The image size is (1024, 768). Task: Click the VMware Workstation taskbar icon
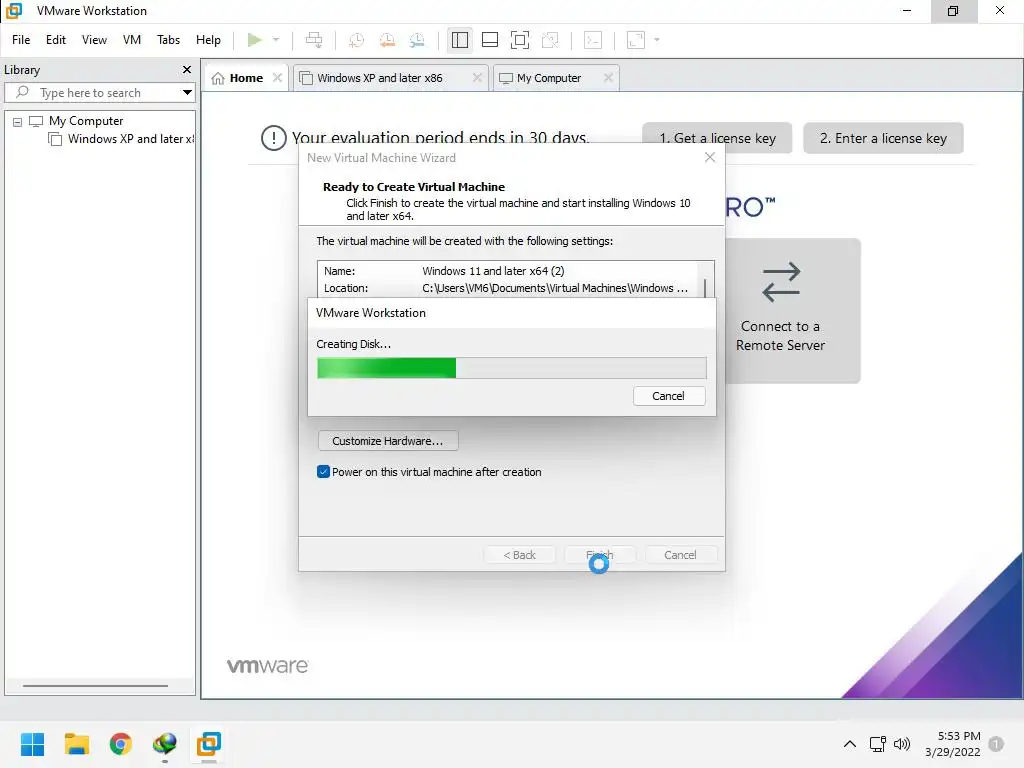(x=209, y=744)
